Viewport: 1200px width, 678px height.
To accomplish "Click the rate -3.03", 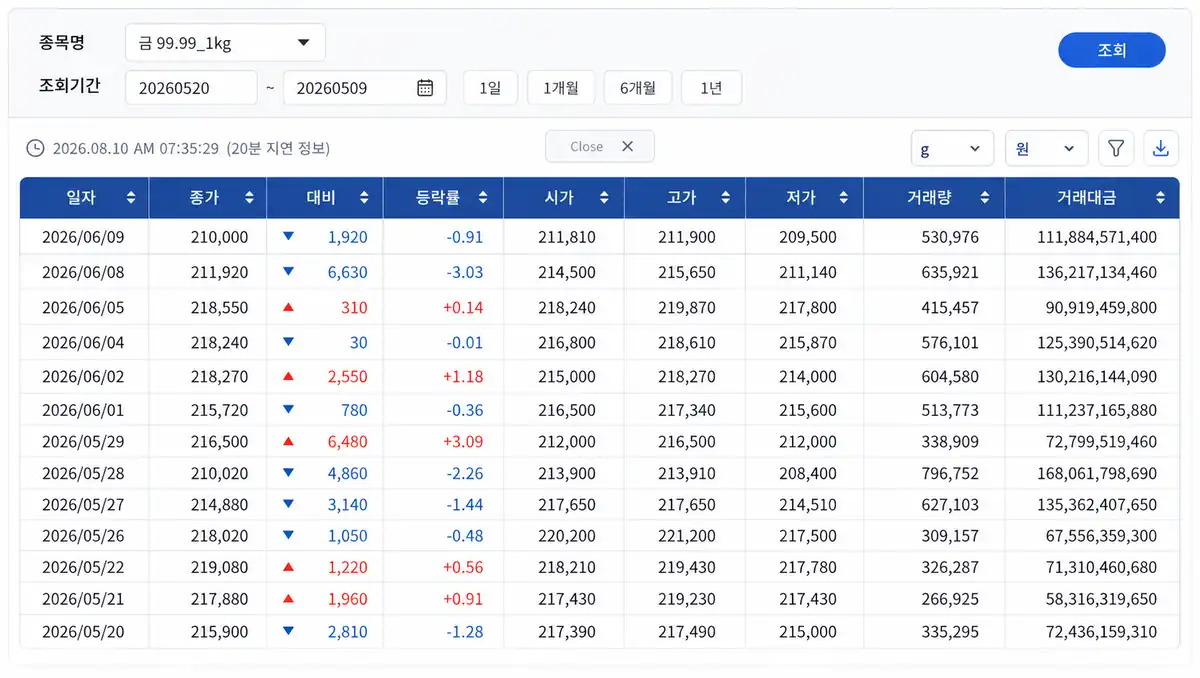I will [464, 272].
